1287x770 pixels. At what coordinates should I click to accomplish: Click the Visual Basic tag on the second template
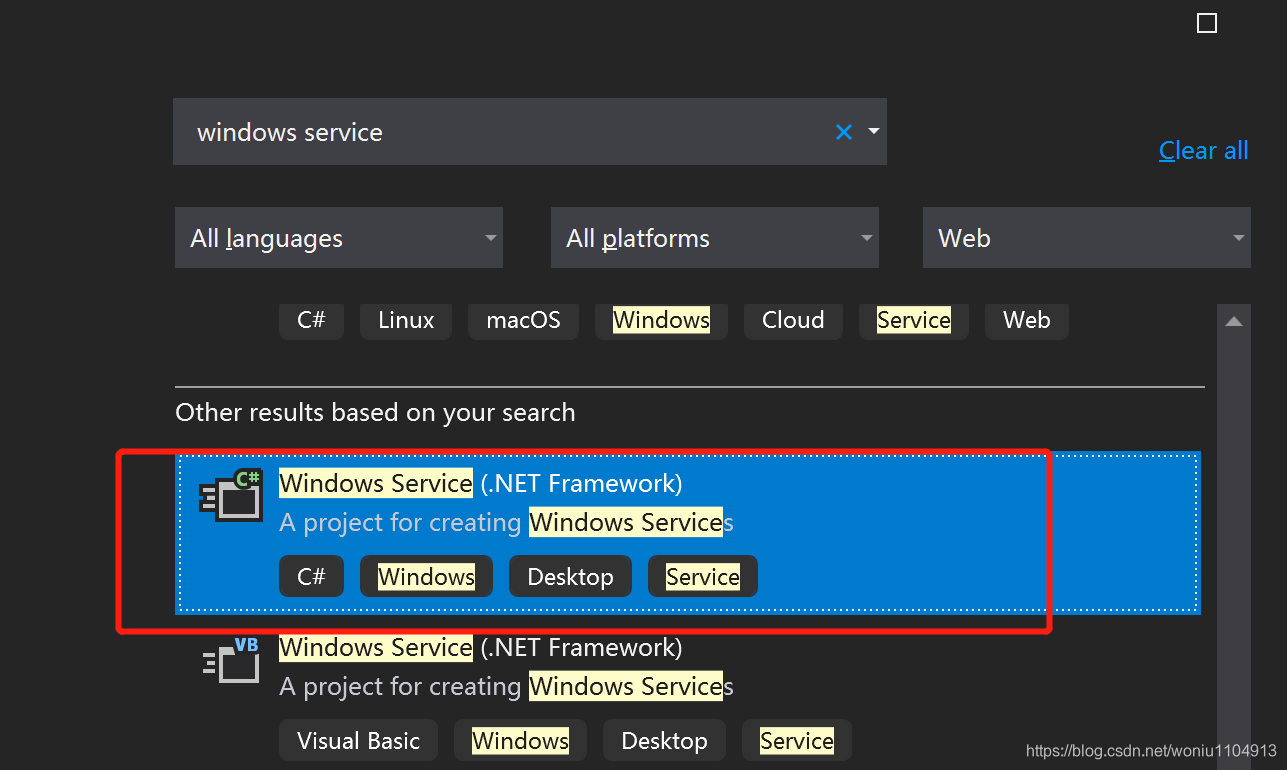click(357, 740)
